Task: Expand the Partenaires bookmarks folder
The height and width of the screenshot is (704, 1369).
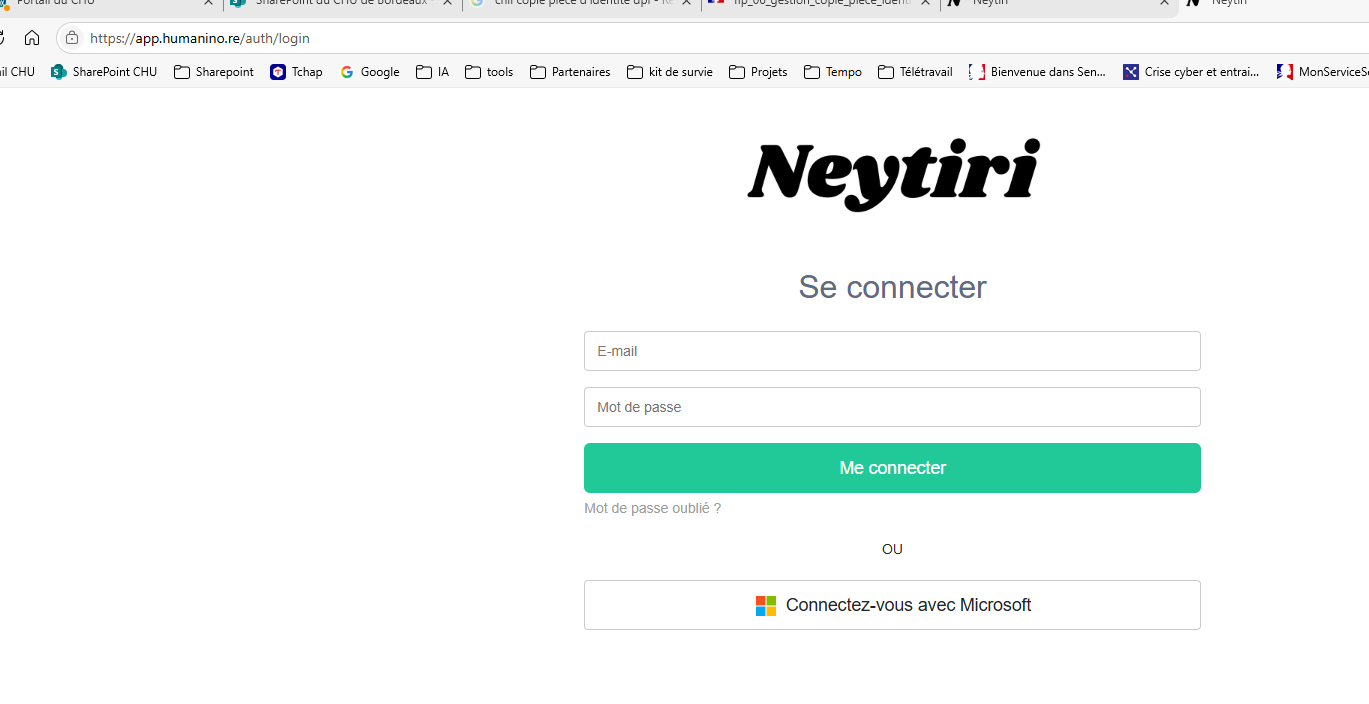Action: click(x=570, y=72)
